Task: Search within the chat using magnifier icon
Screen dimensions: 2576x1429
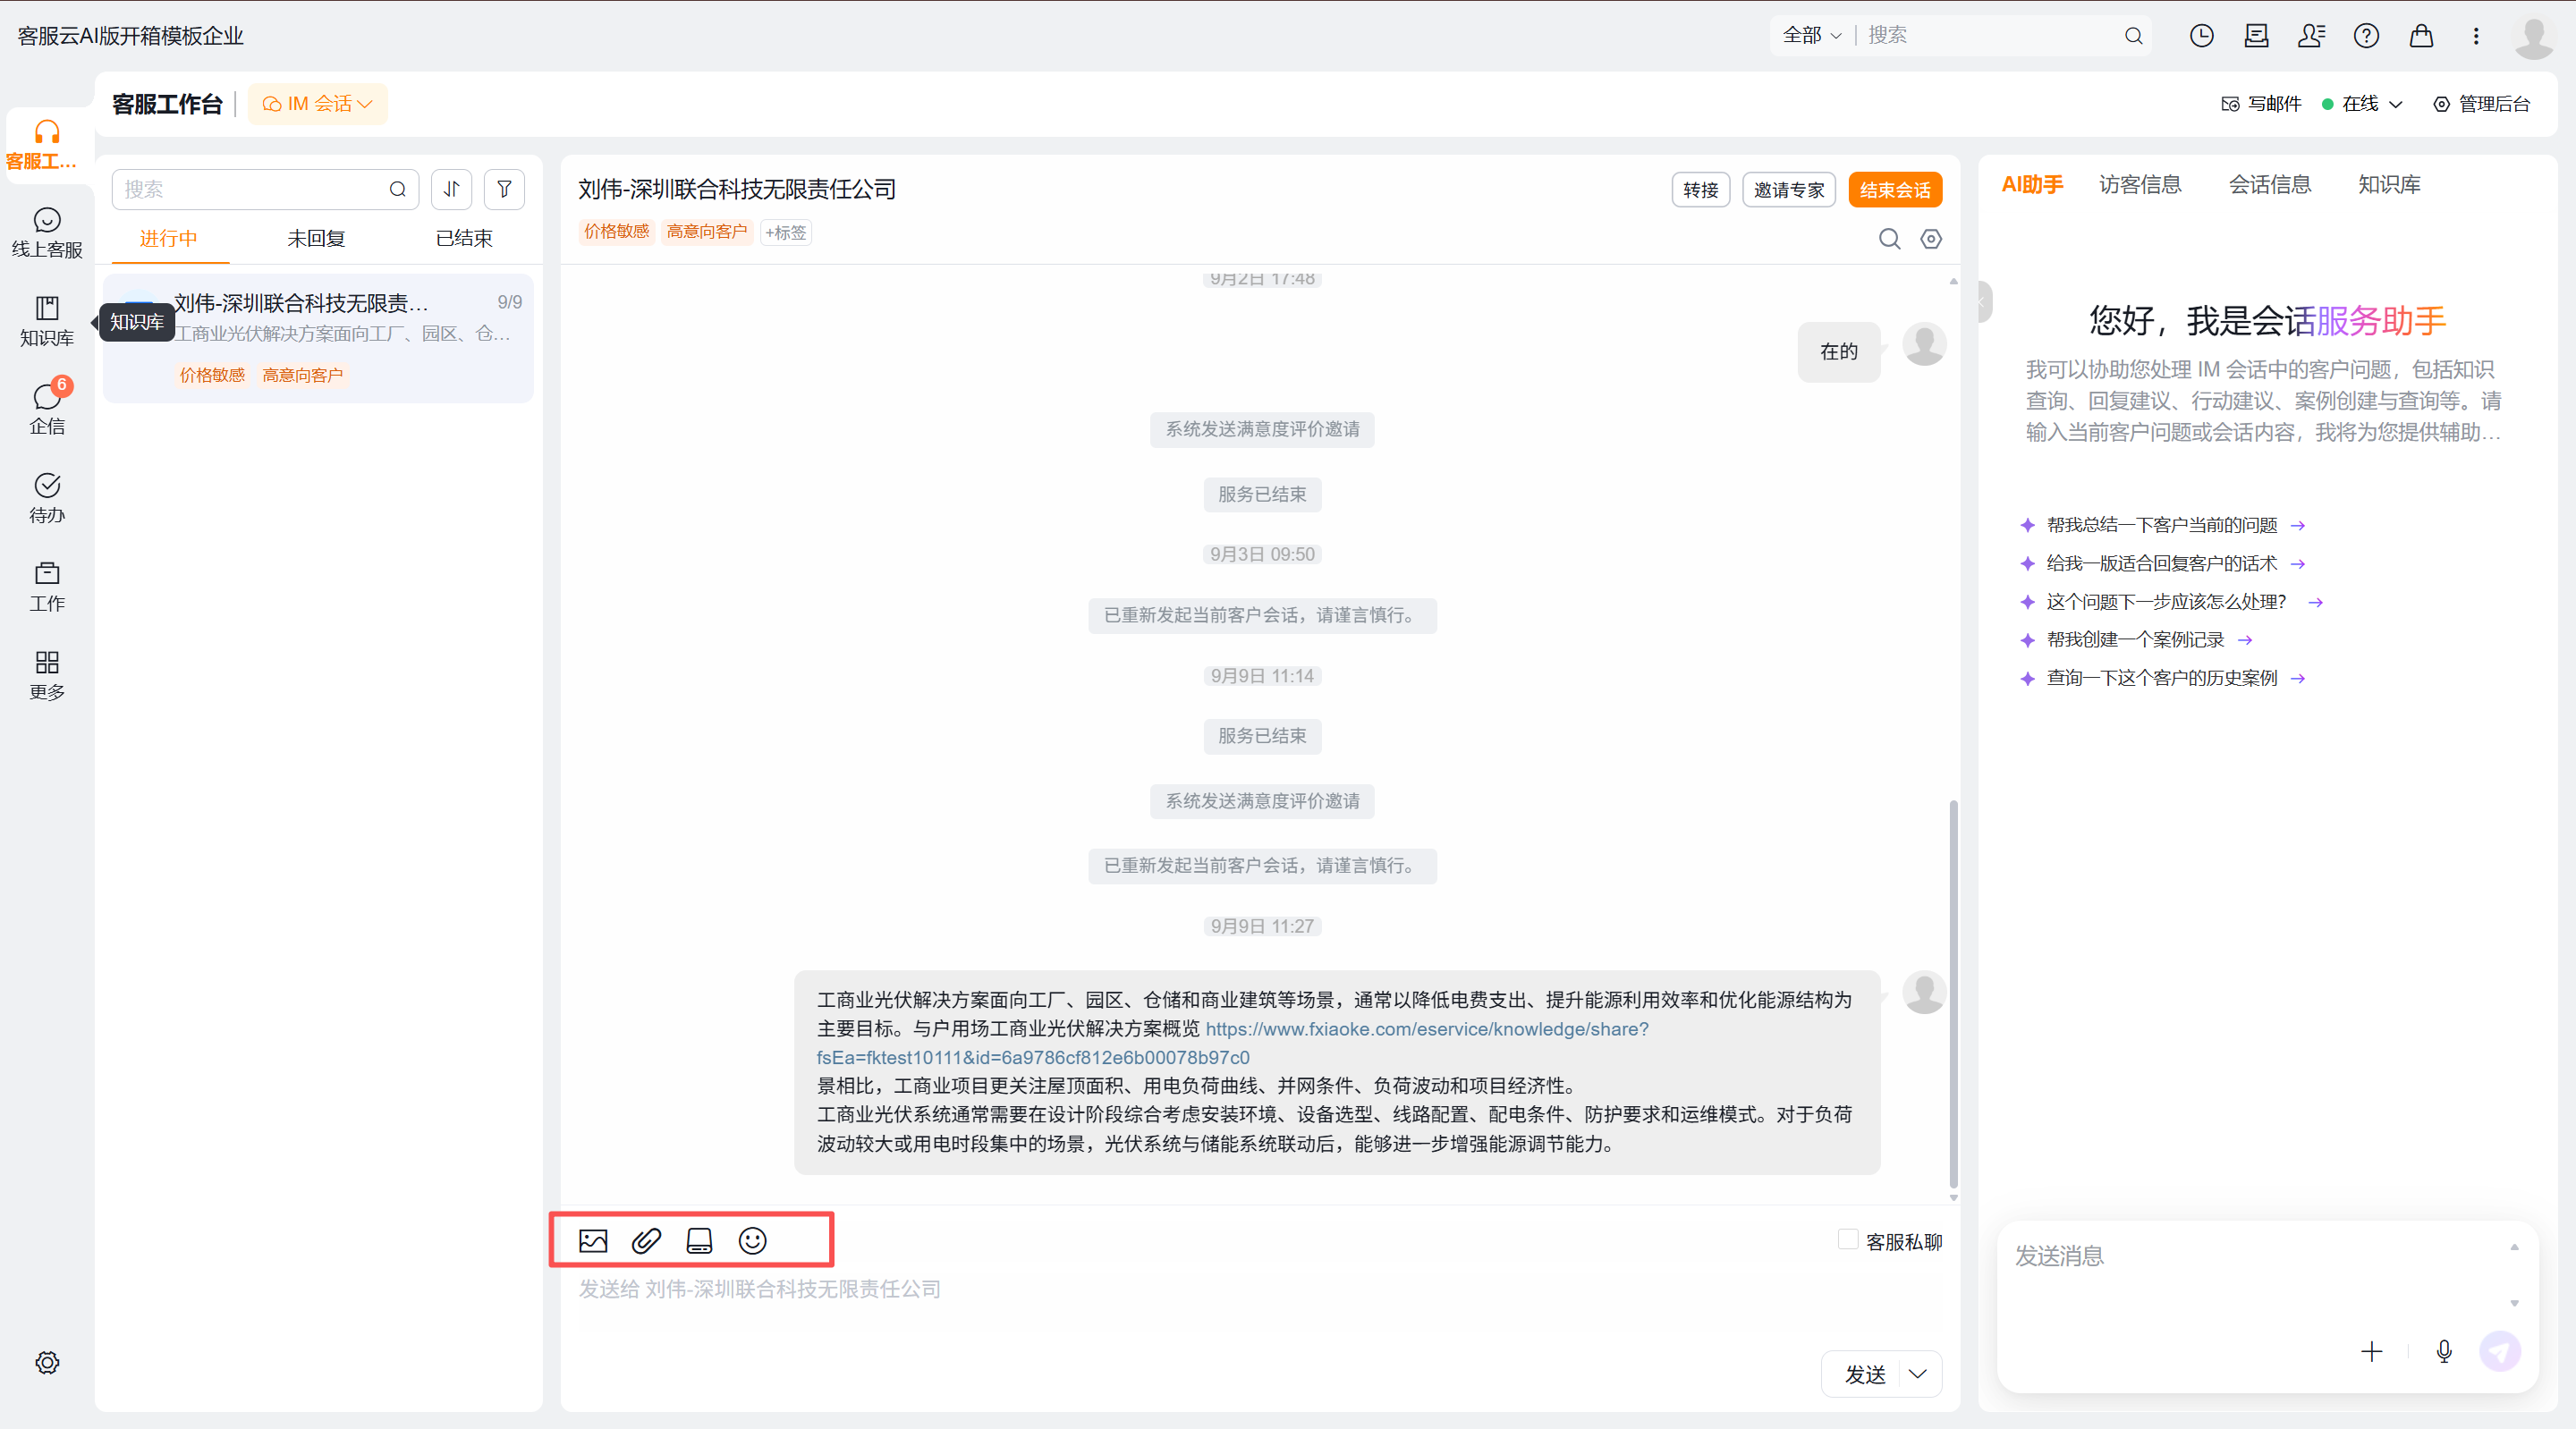Action: point(1889,239)
